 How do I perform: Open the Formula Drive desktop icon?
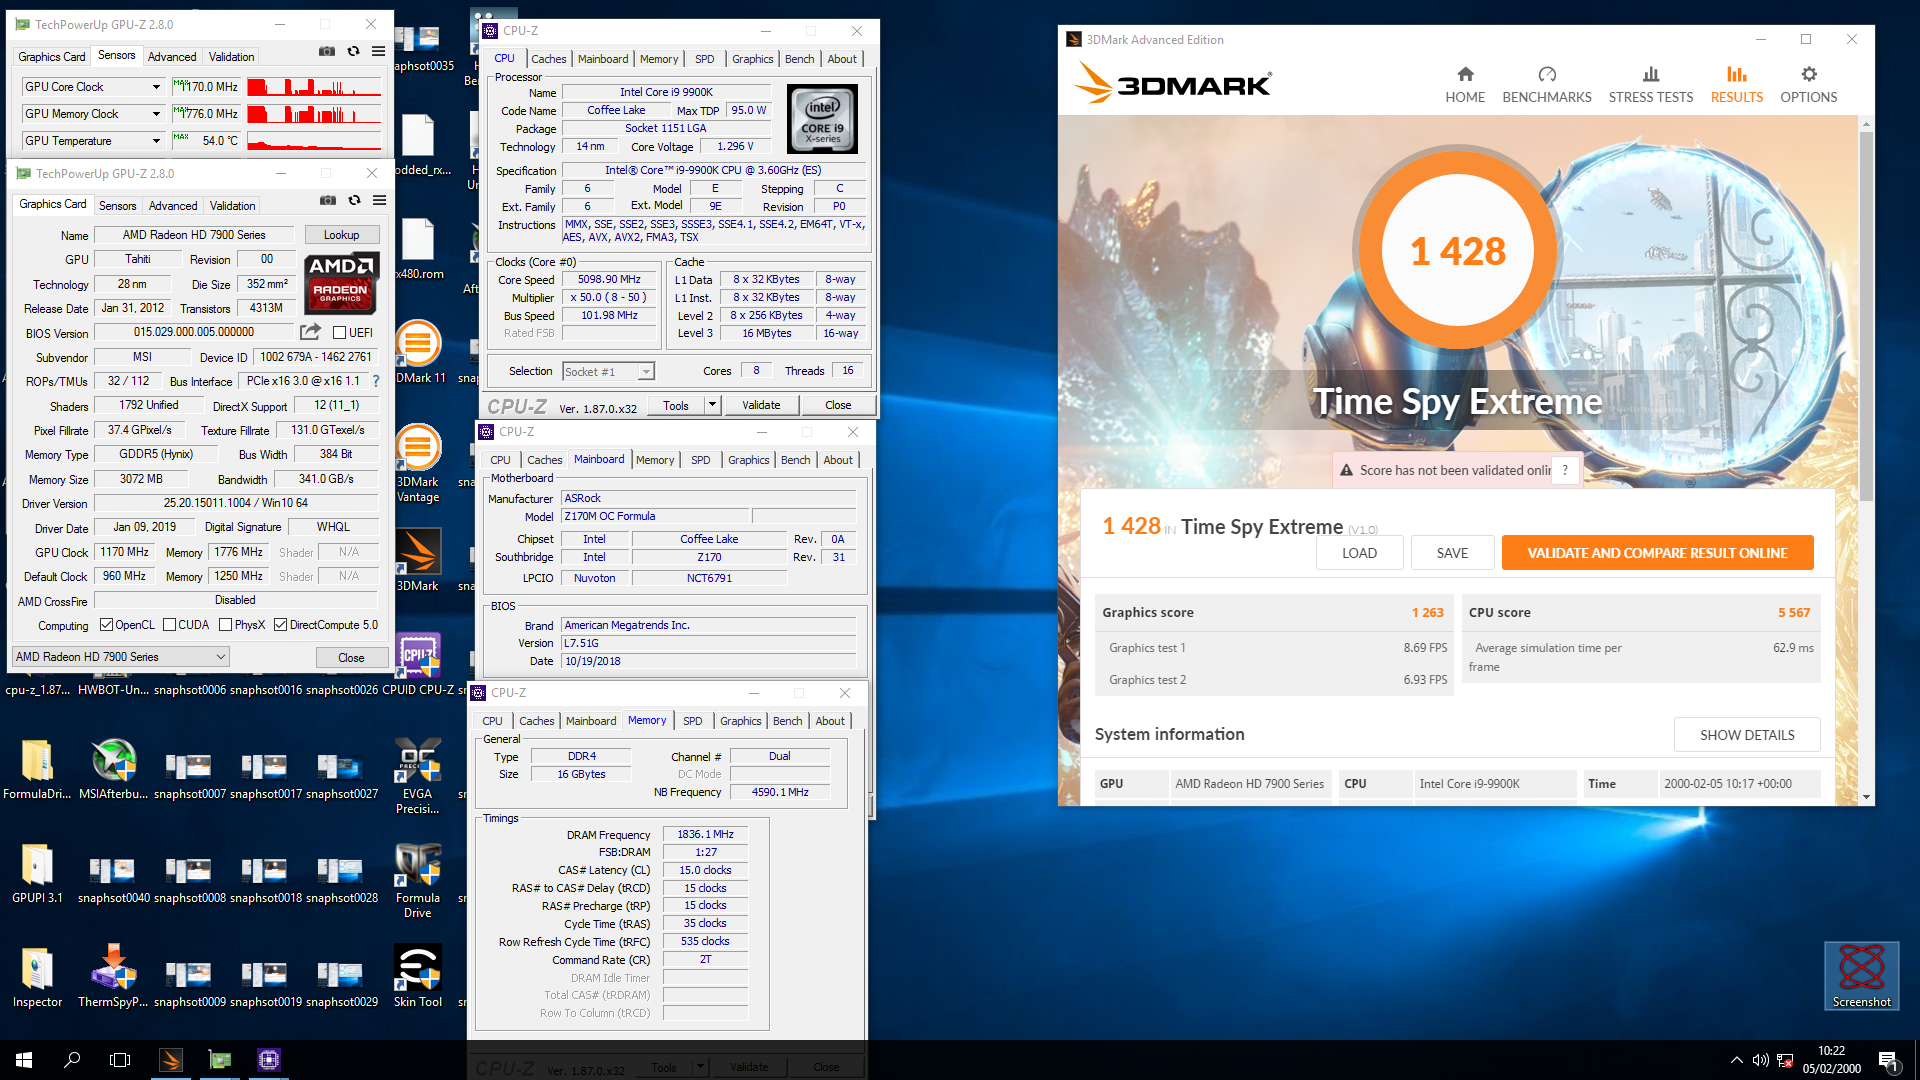(417, 880)
